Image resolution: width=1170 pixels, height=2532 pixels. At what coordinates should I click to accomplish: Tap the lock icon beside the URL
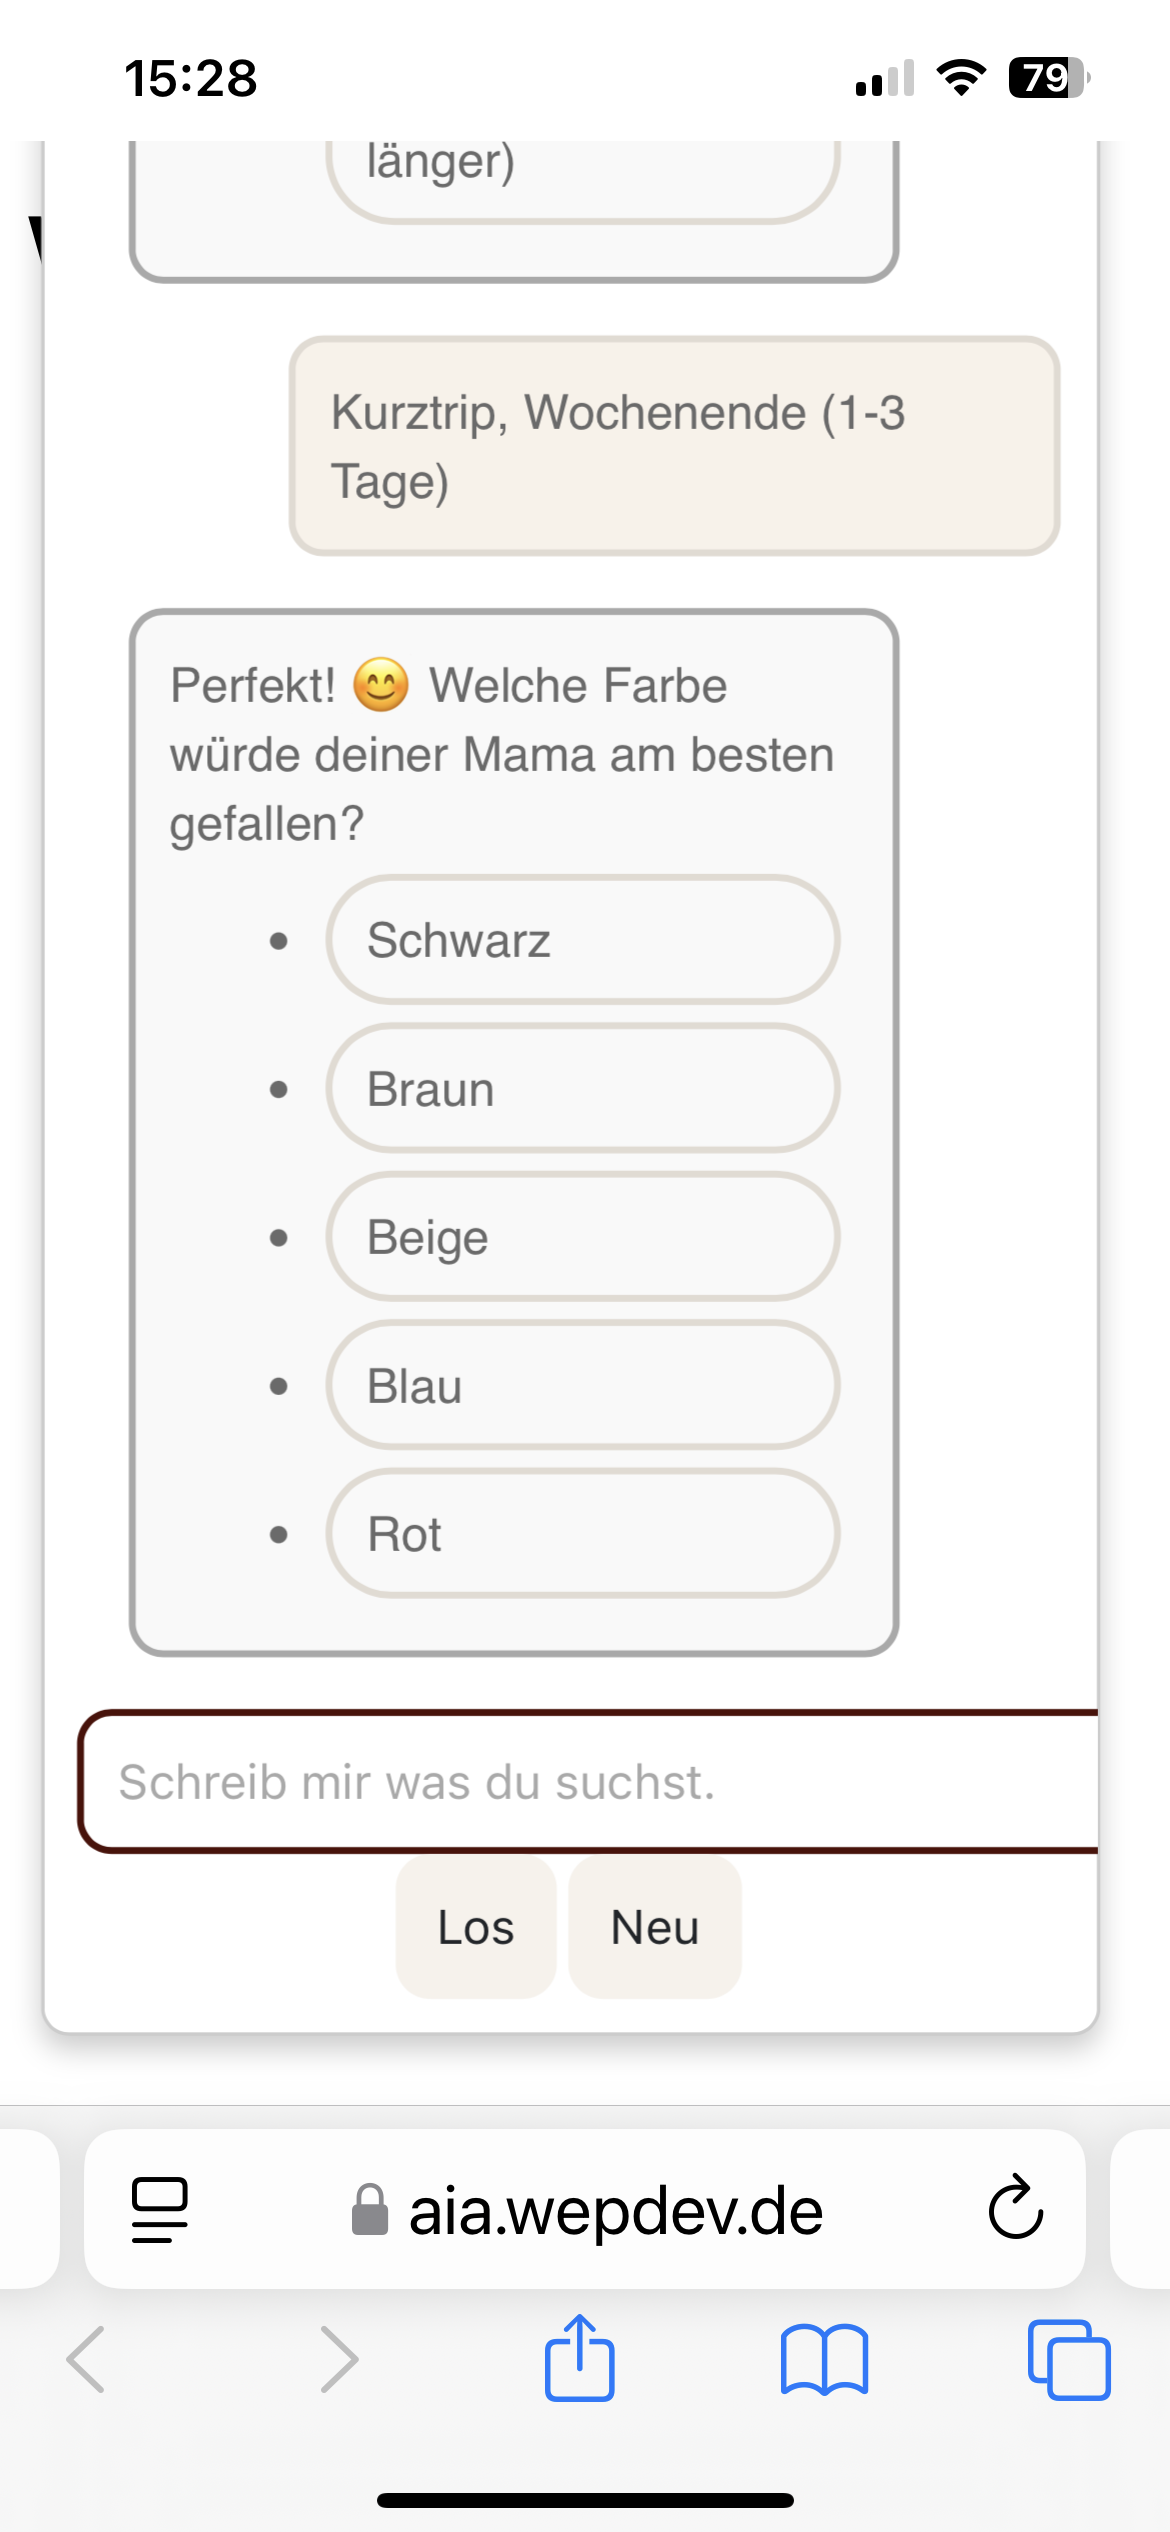click(x=369, y=2210)
